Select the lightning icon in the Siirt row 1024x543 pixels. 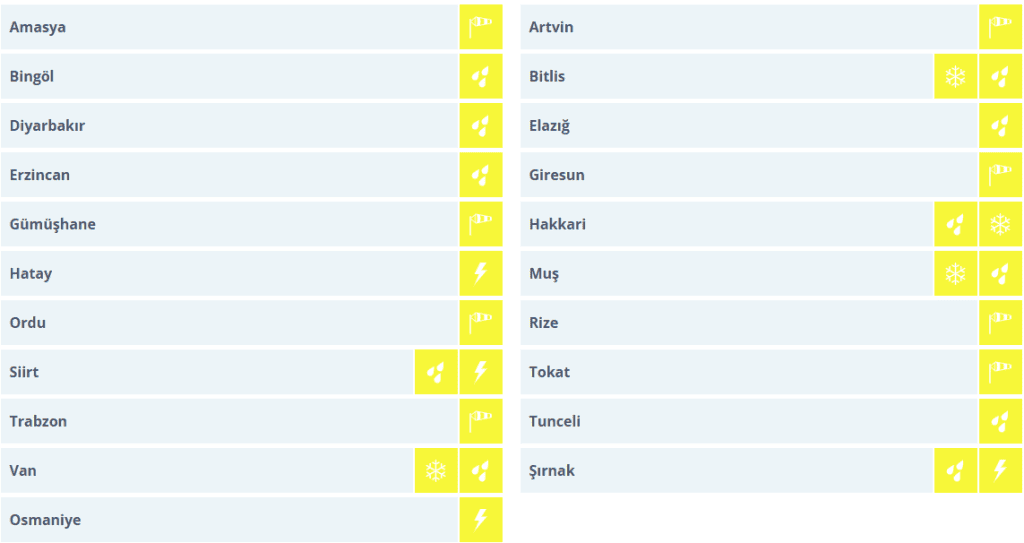pos(480,372)
